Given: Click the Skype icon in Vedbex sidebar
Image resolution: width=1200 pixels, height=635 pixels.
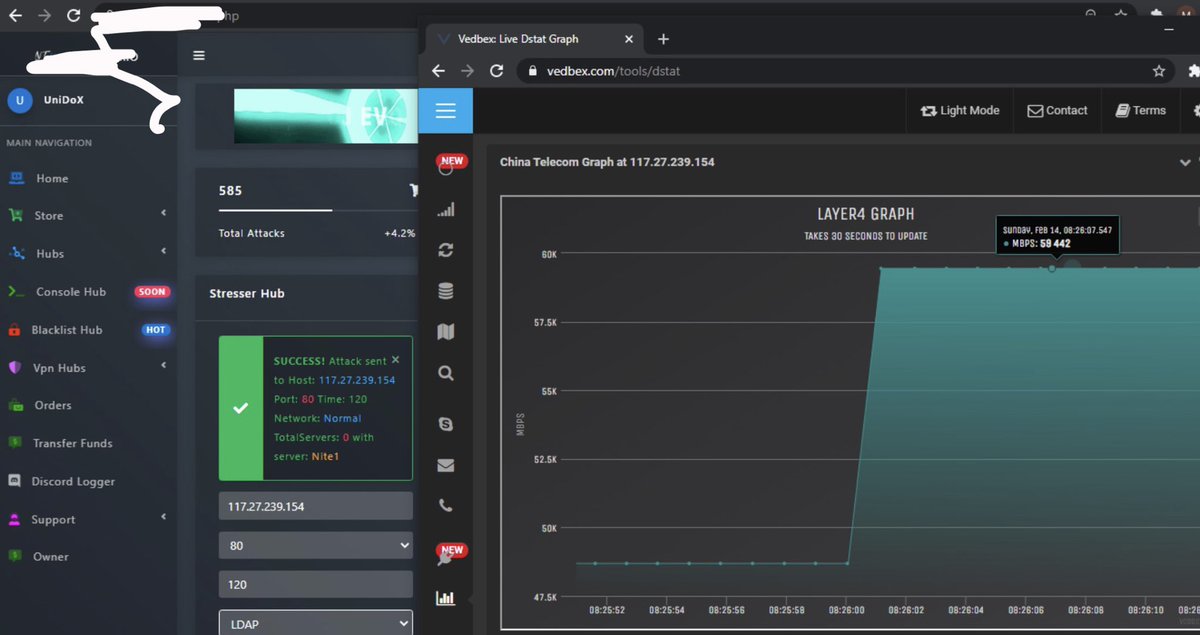Looking at the screenshot, I should 446,424.
